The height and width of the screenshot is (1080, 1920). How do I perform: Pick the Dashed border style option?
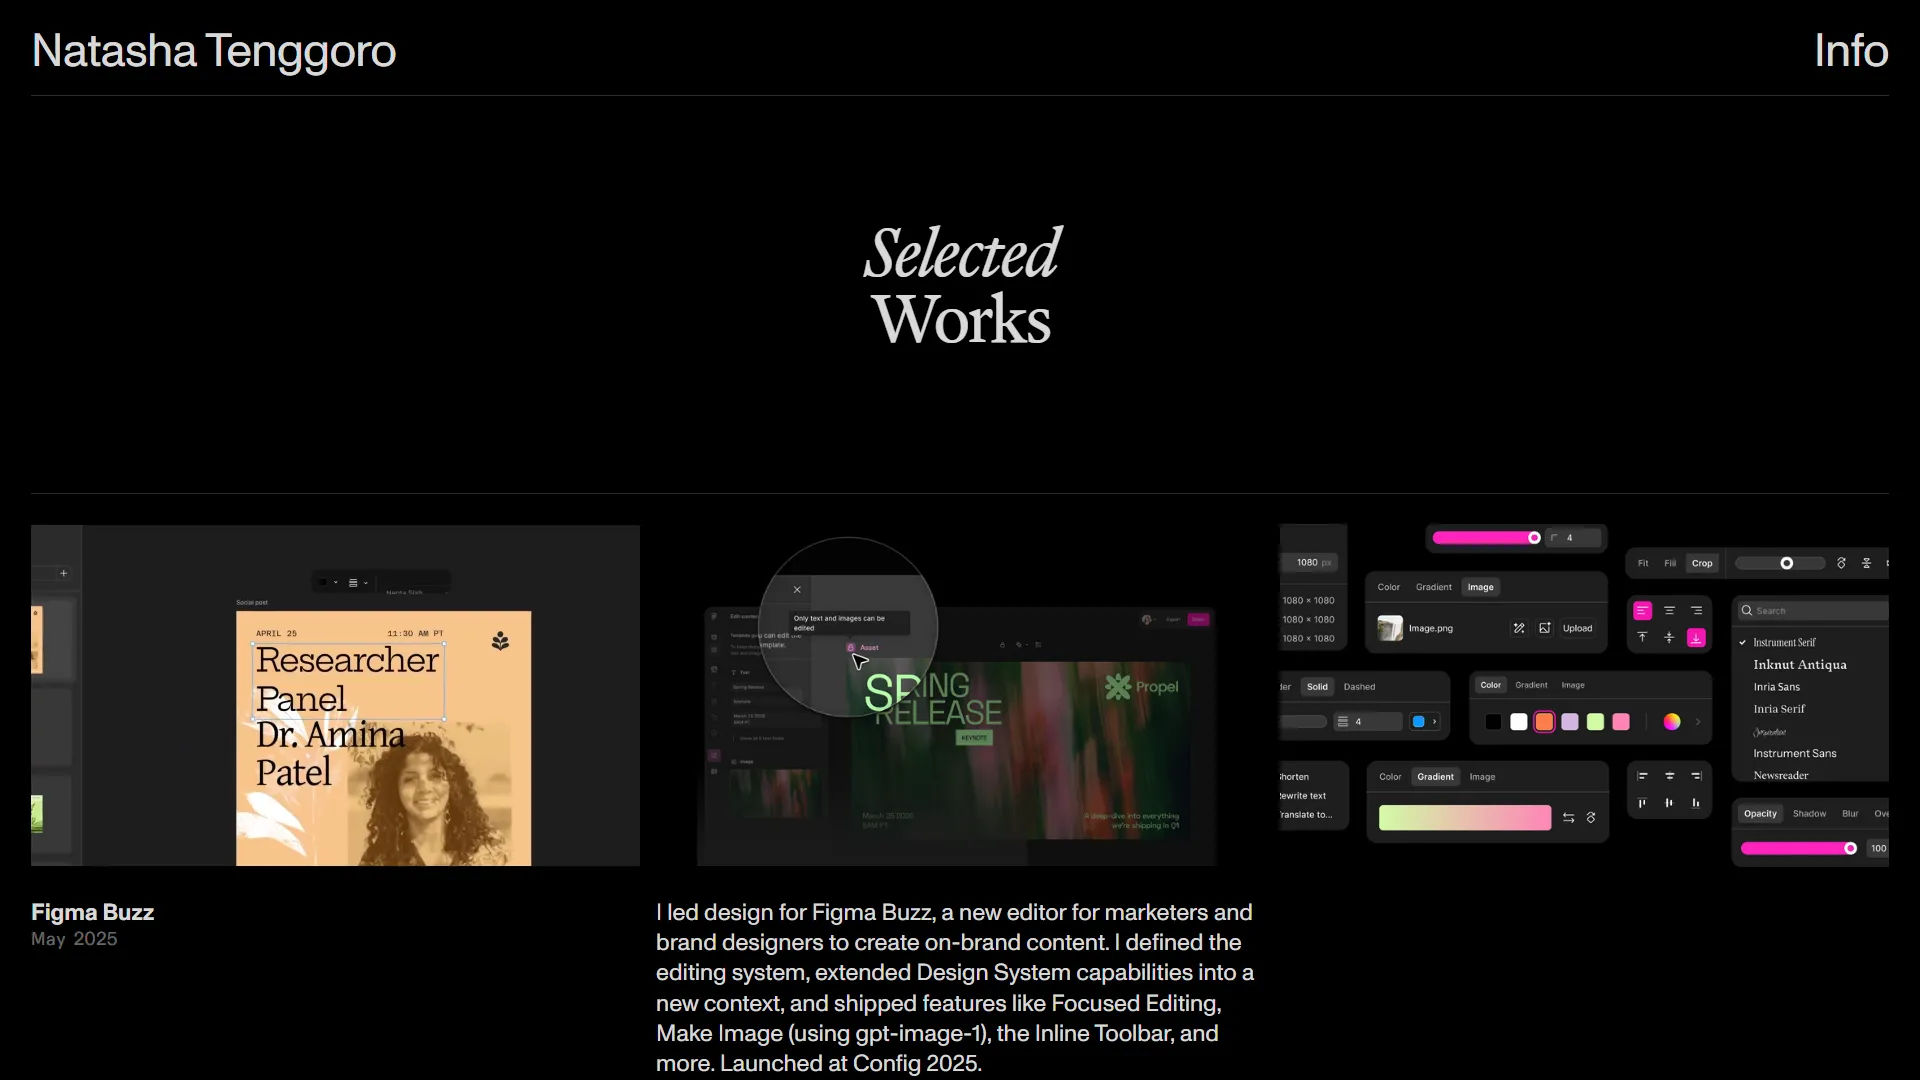point(1359,687)
